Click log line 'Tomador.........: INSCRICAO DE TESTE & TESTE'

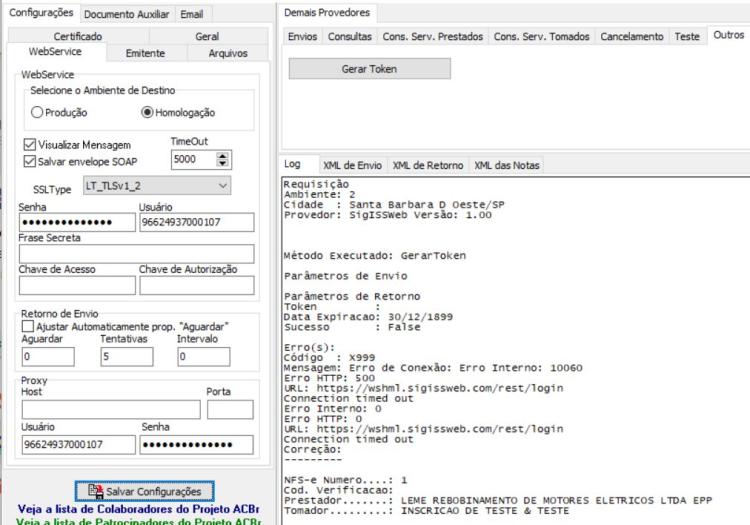point(427,511)
